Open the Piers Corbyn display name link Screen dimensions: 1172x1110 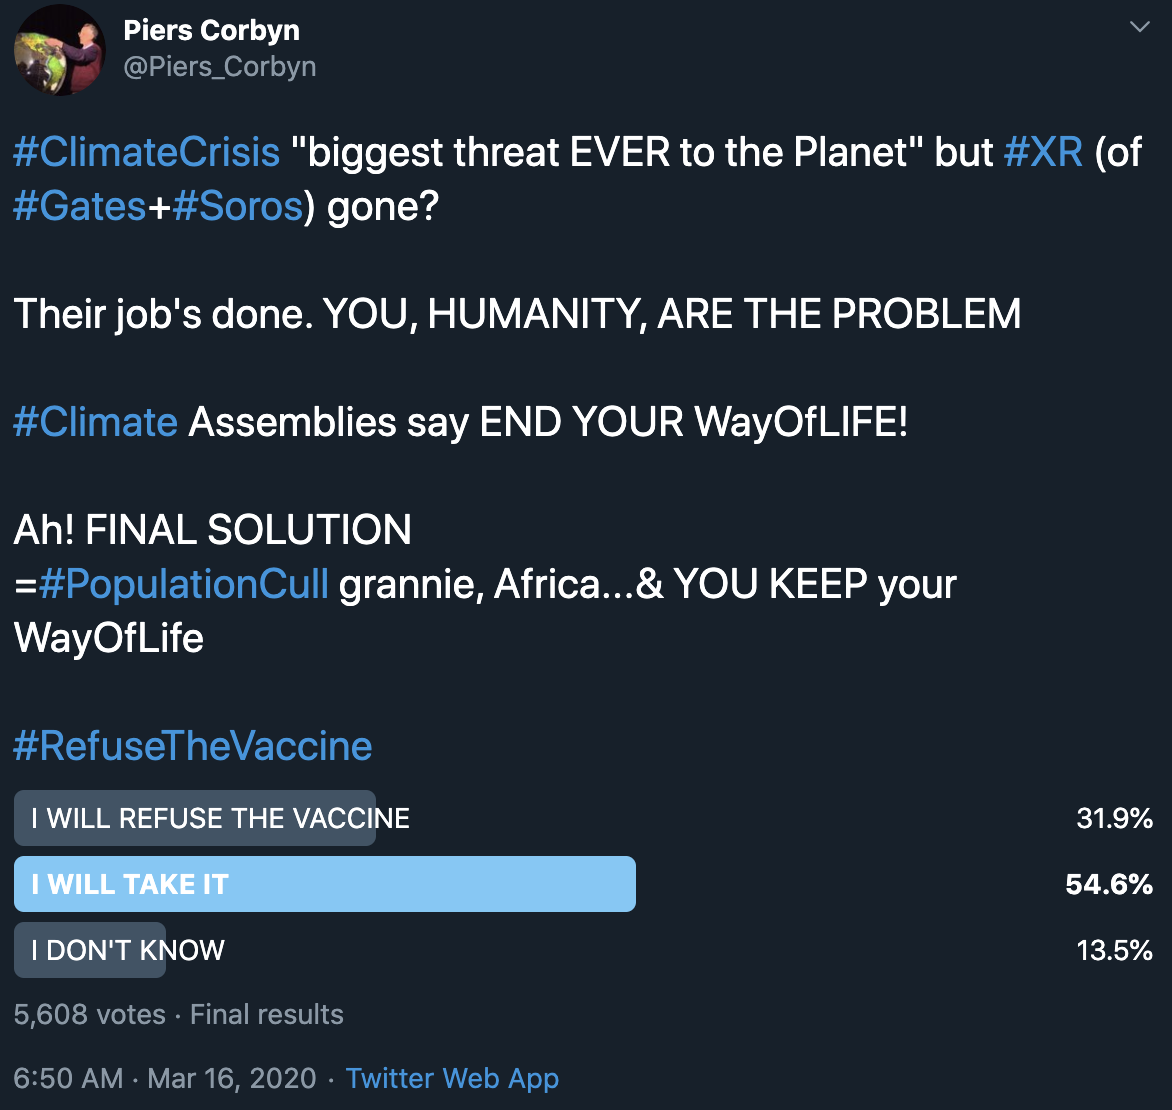pos(212,31)
